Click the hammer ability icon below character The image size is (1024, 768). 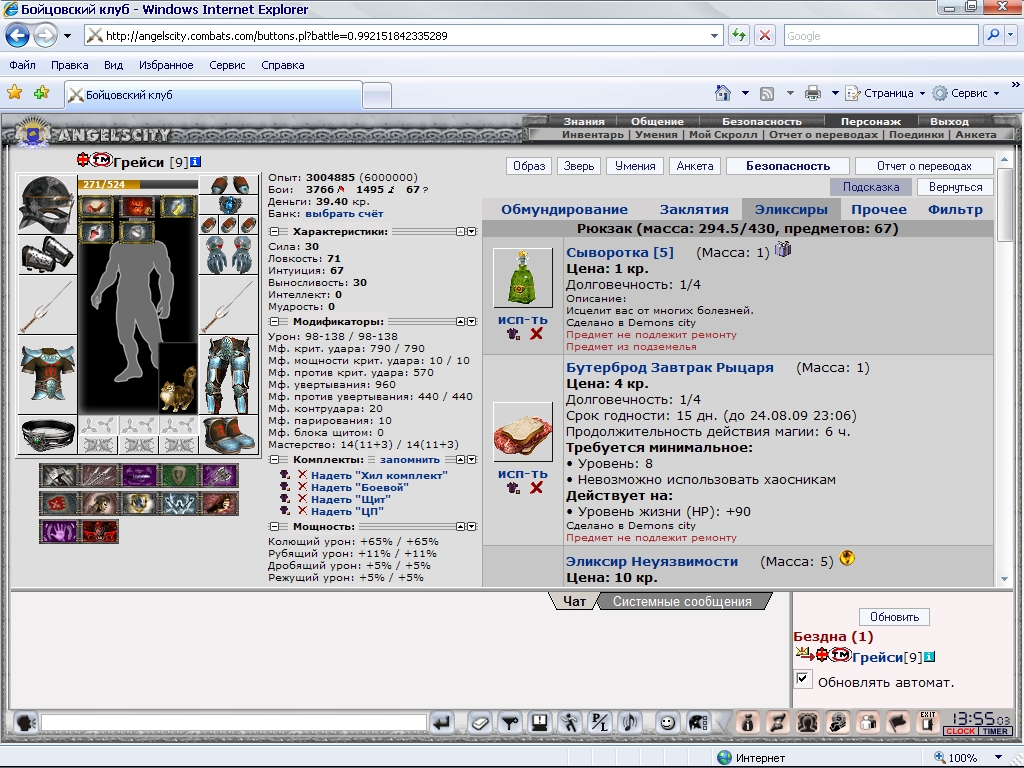click(59, 475)
